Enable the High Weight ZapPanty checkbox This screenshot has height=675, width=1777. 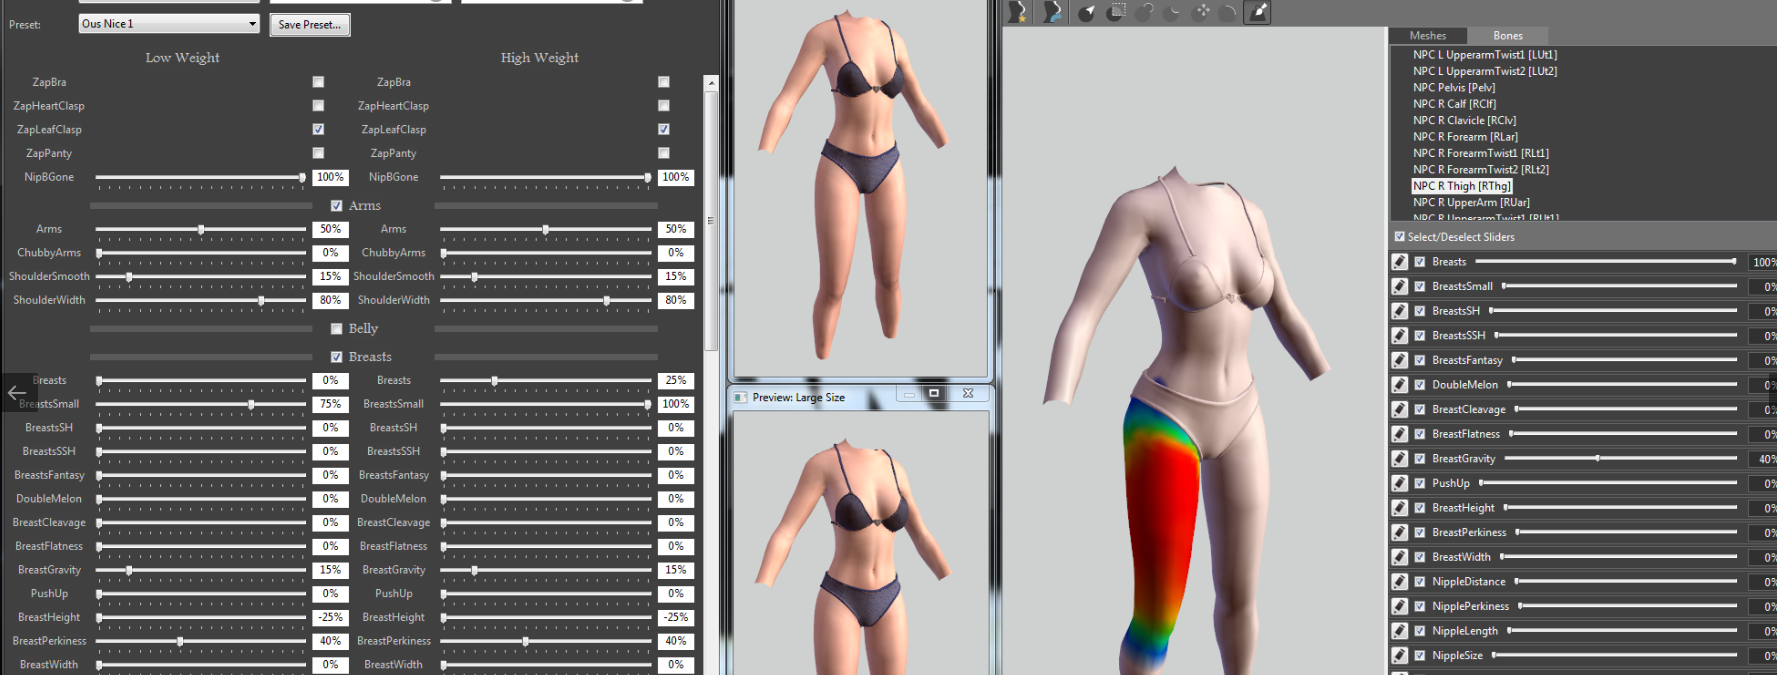click(x=664, y=153)
